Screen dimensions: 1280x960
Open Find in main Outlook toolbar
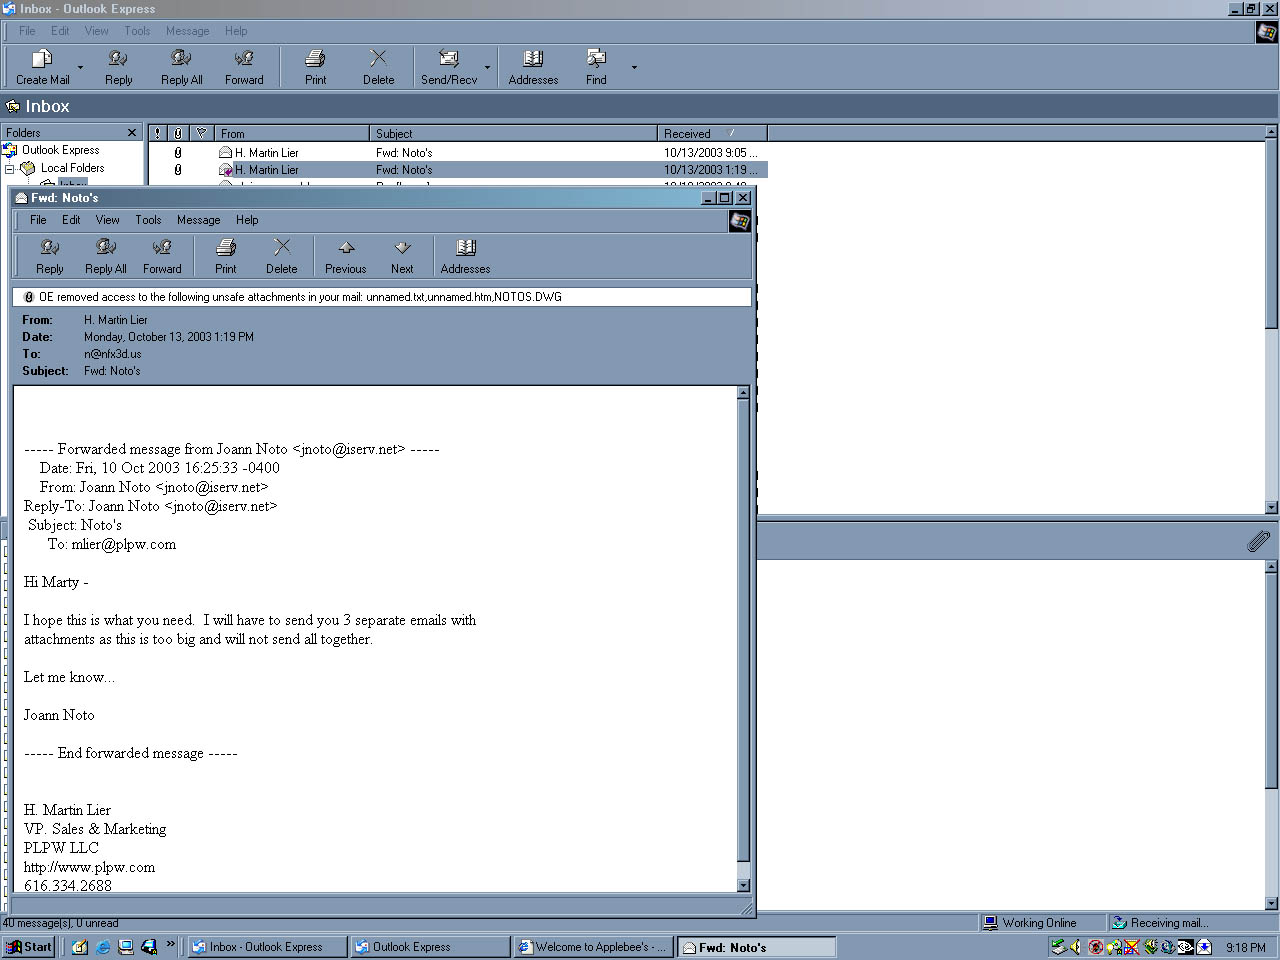pos(596,67)
